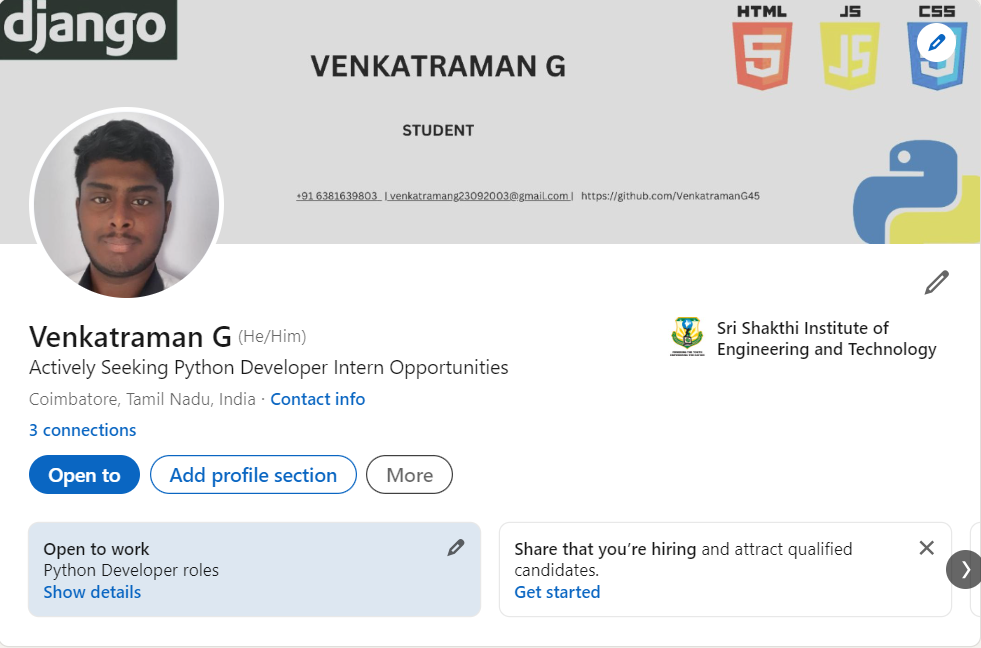Click the JS badge on banner
The image size is (981, 648).
849,48
